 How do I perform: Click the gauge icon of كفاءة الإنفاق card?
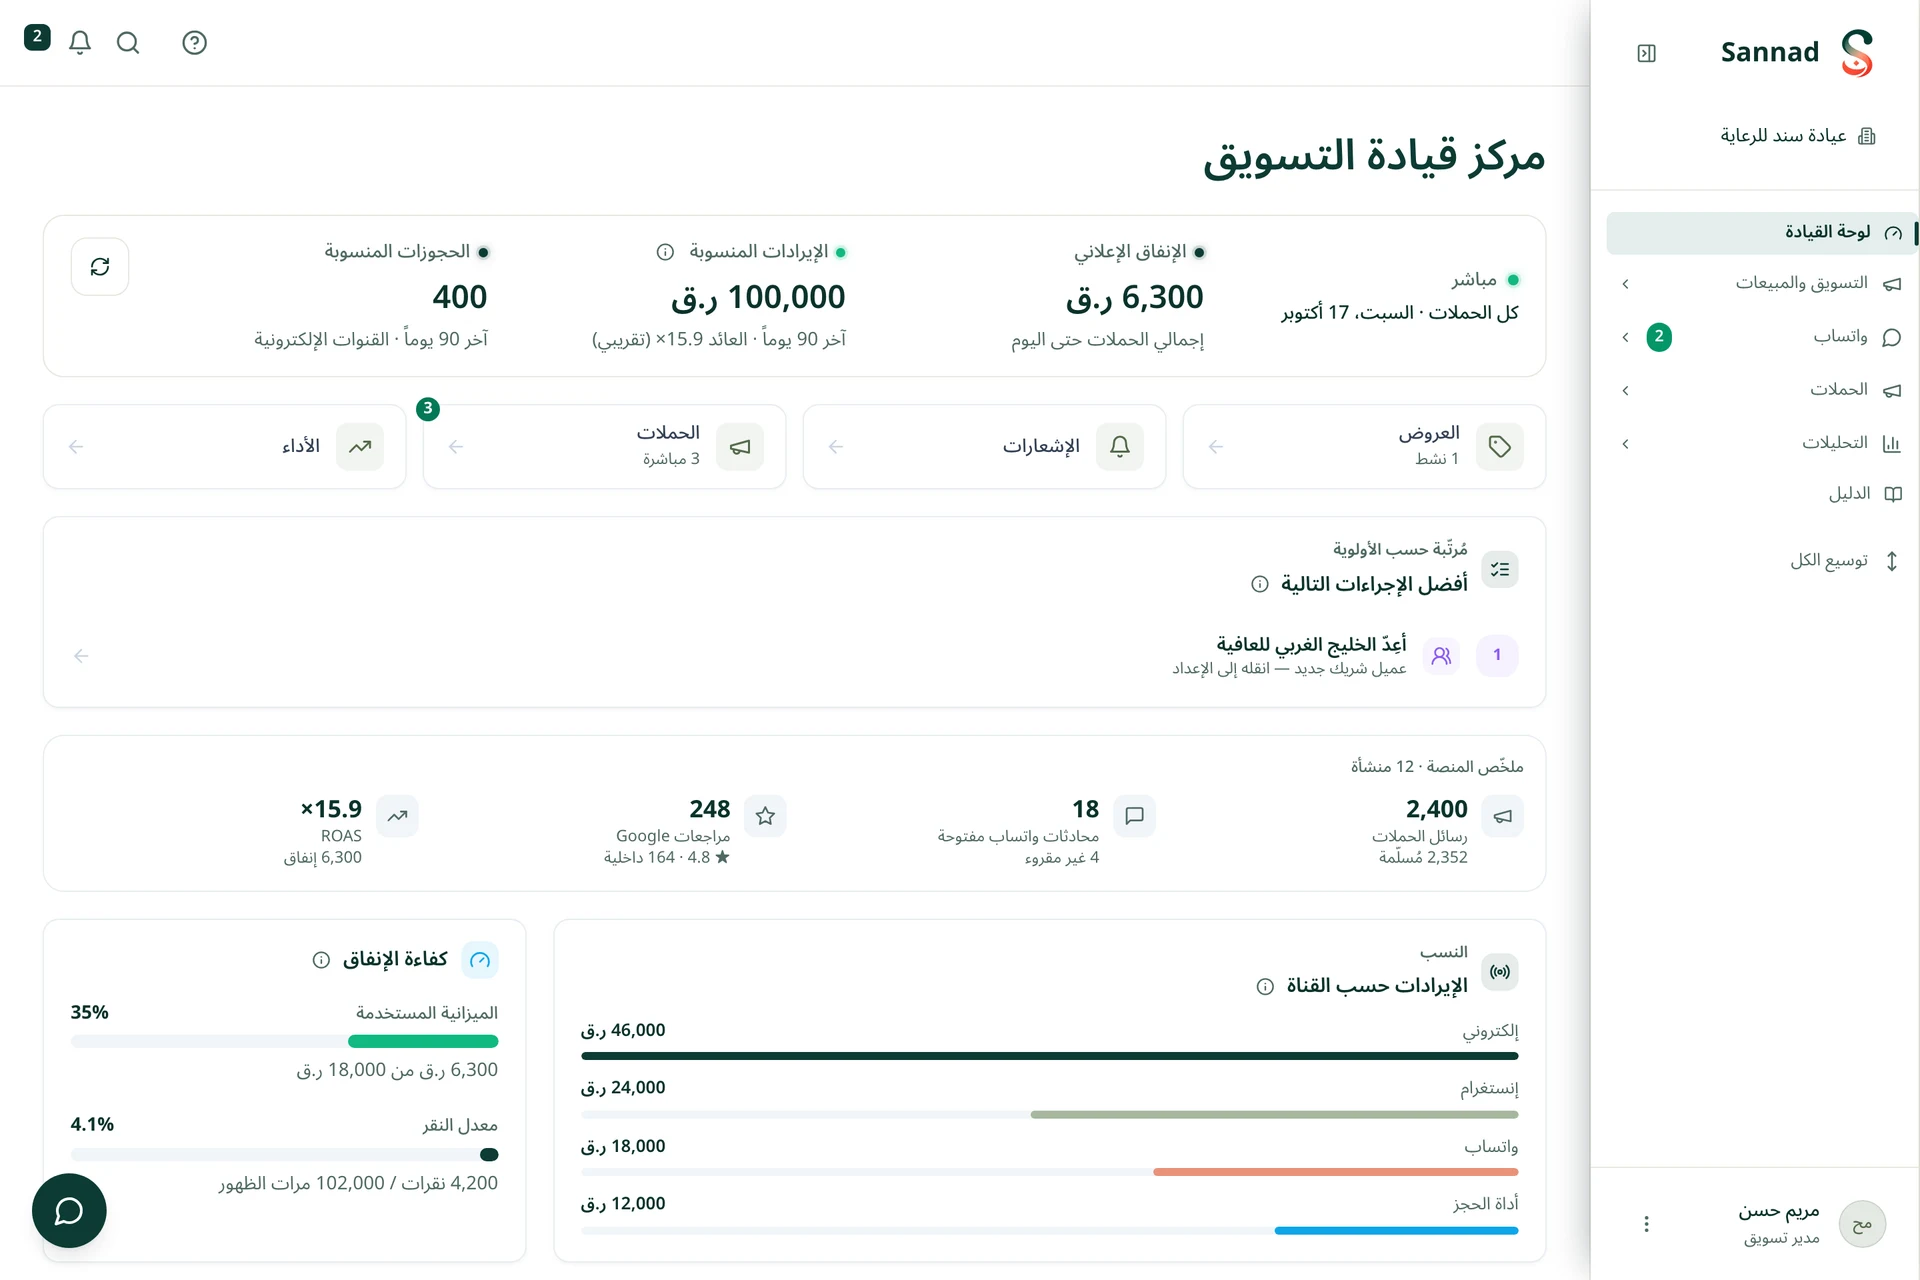[480, 960]
